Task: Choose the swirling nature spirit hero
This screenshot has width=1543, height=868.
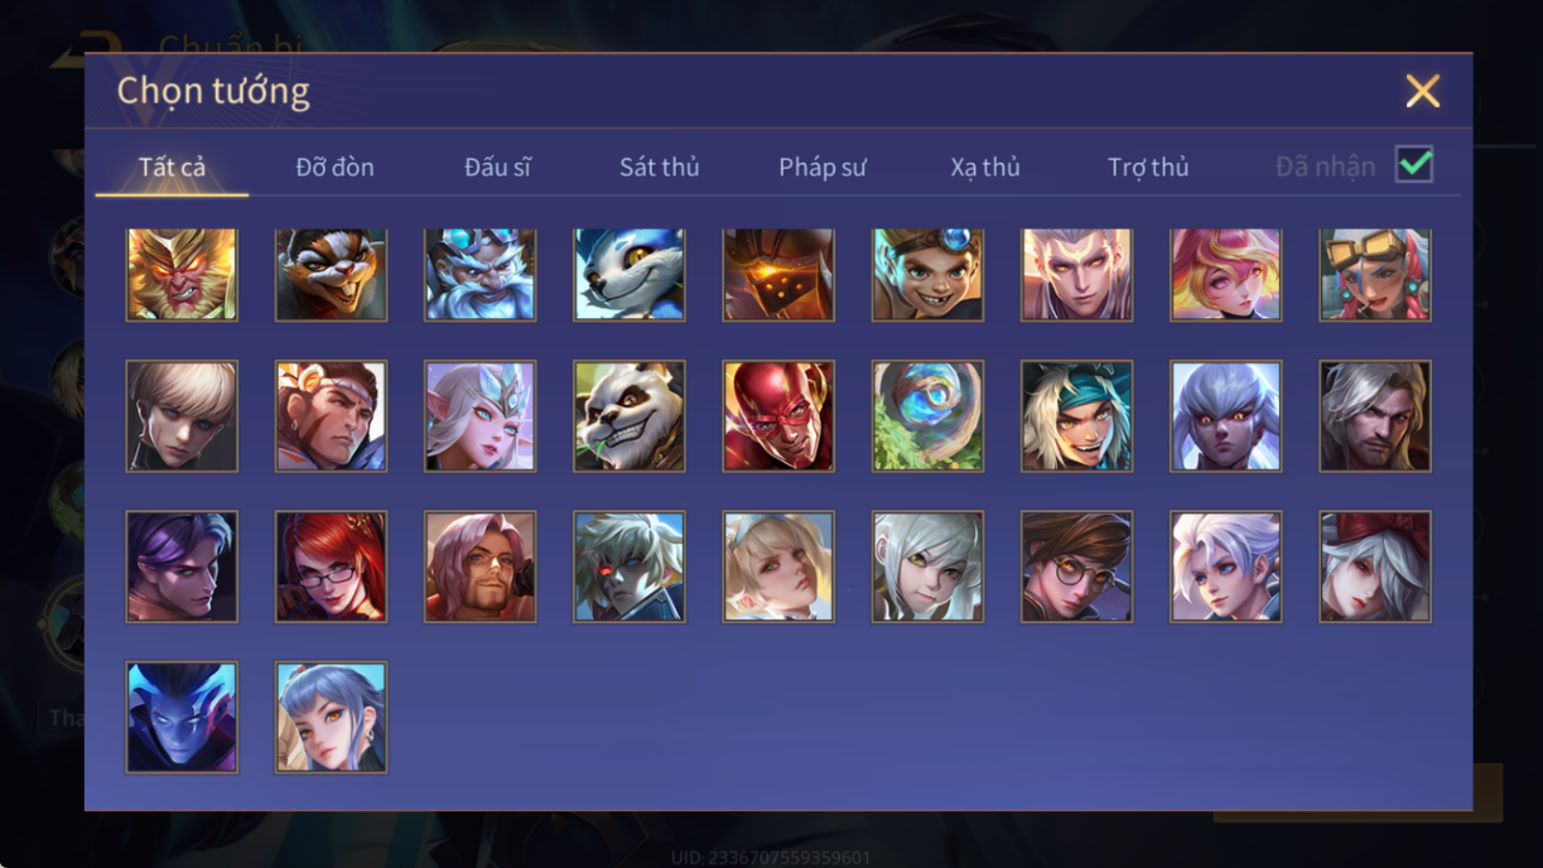Action: 927,416
